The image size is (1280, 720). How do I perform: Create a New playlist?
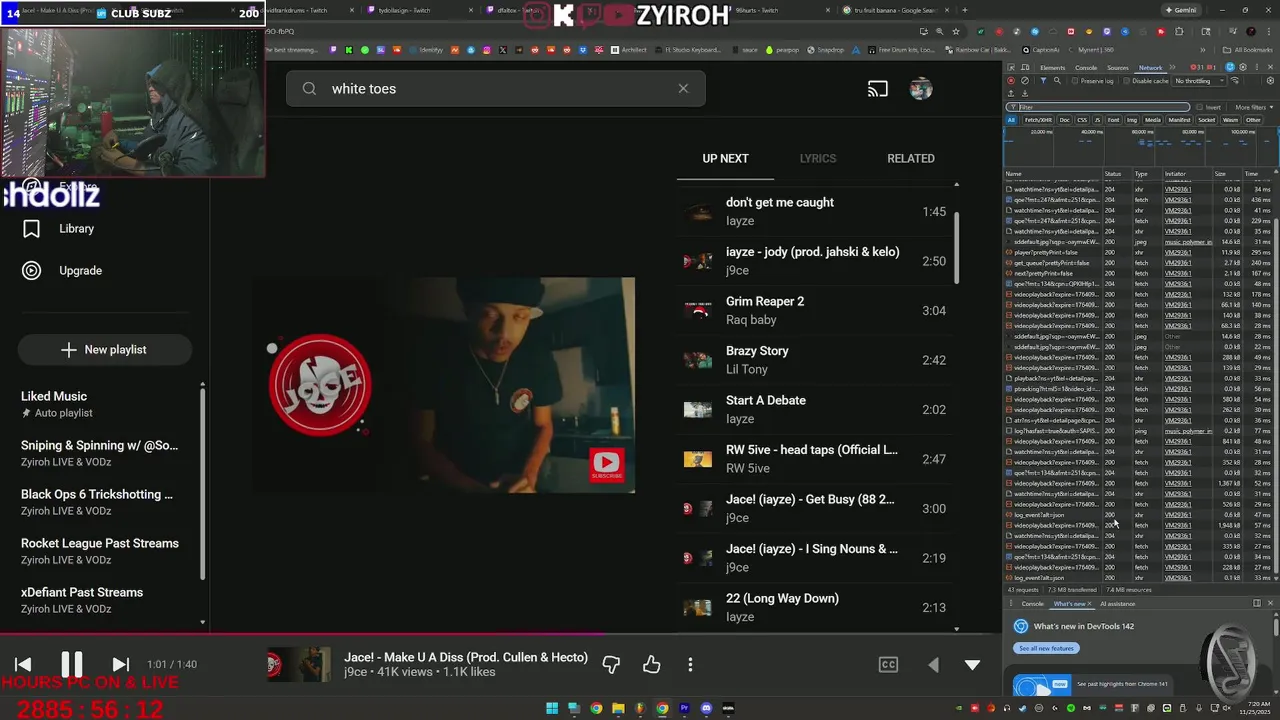[x=104, y=350]
